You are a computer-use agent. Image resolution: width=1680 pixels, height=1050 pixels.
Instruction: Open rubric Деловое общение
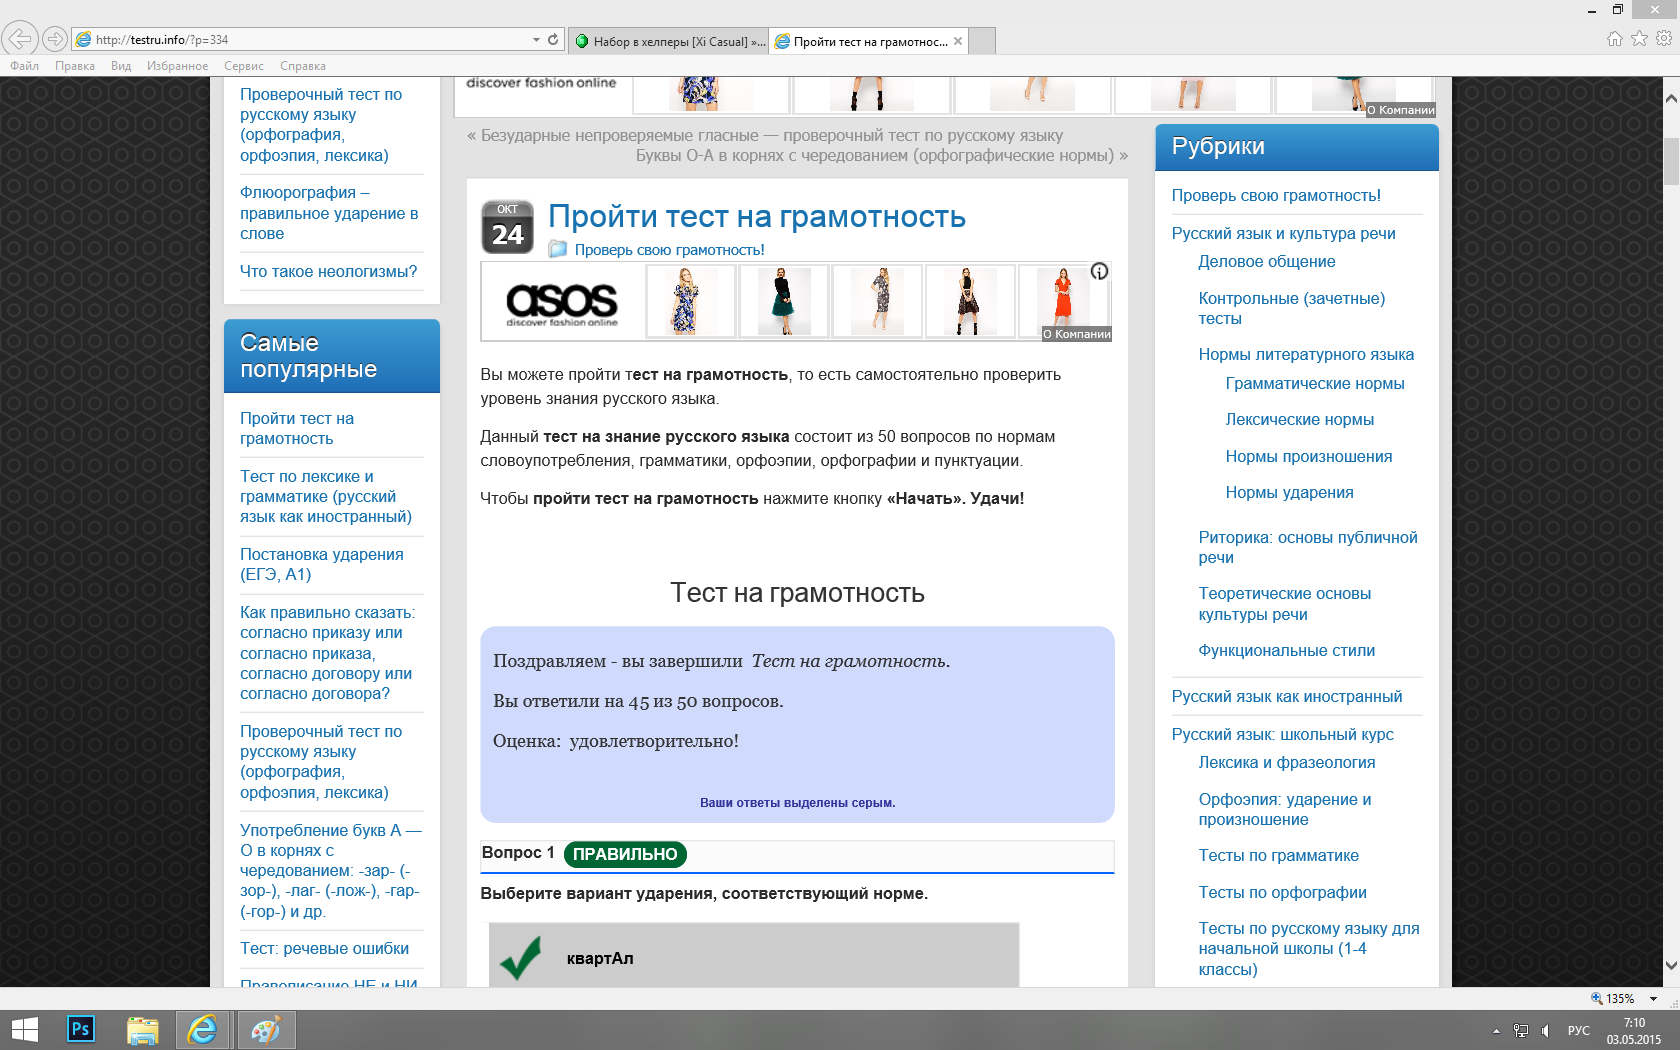tap(1266, 261)
